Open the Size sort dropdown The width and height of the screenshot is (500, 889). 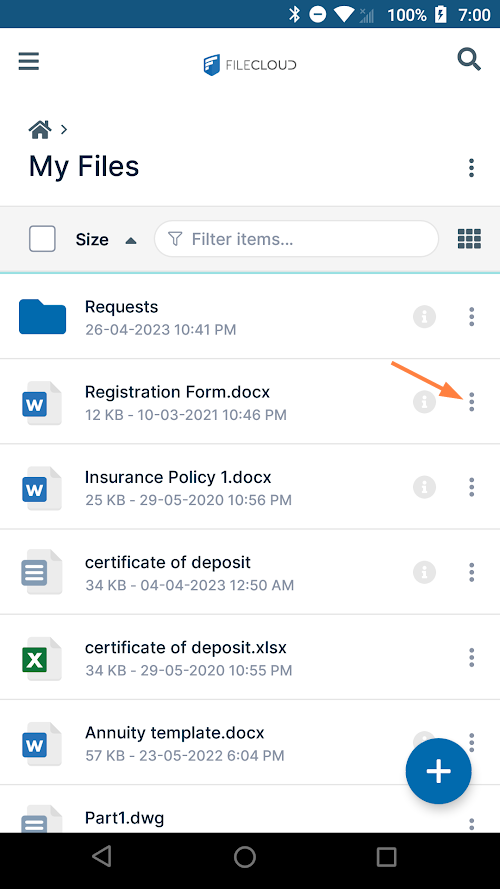(x=92, y=239)
